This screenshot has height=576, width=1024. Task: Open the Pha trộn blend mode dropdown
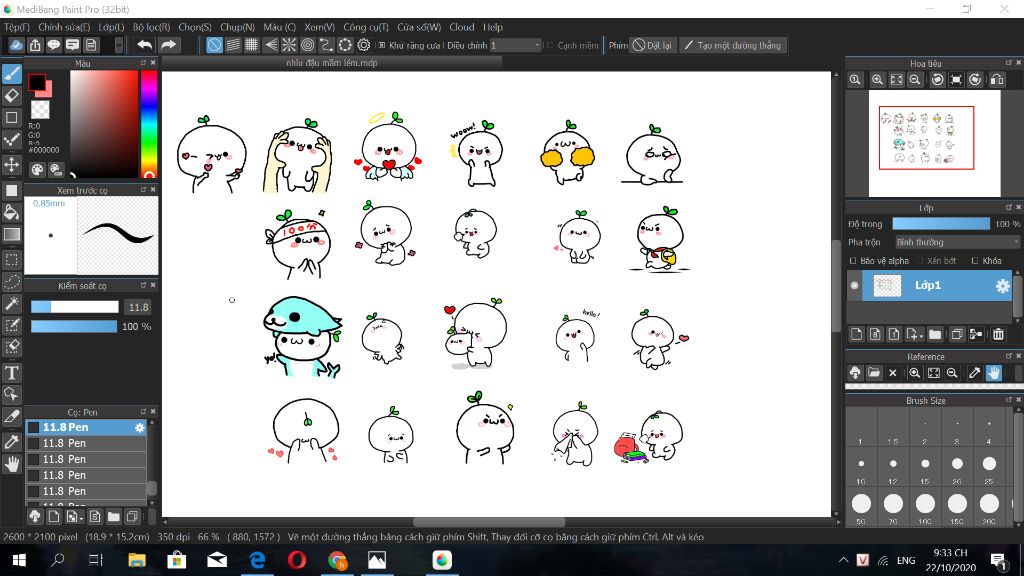coord(956,242)
